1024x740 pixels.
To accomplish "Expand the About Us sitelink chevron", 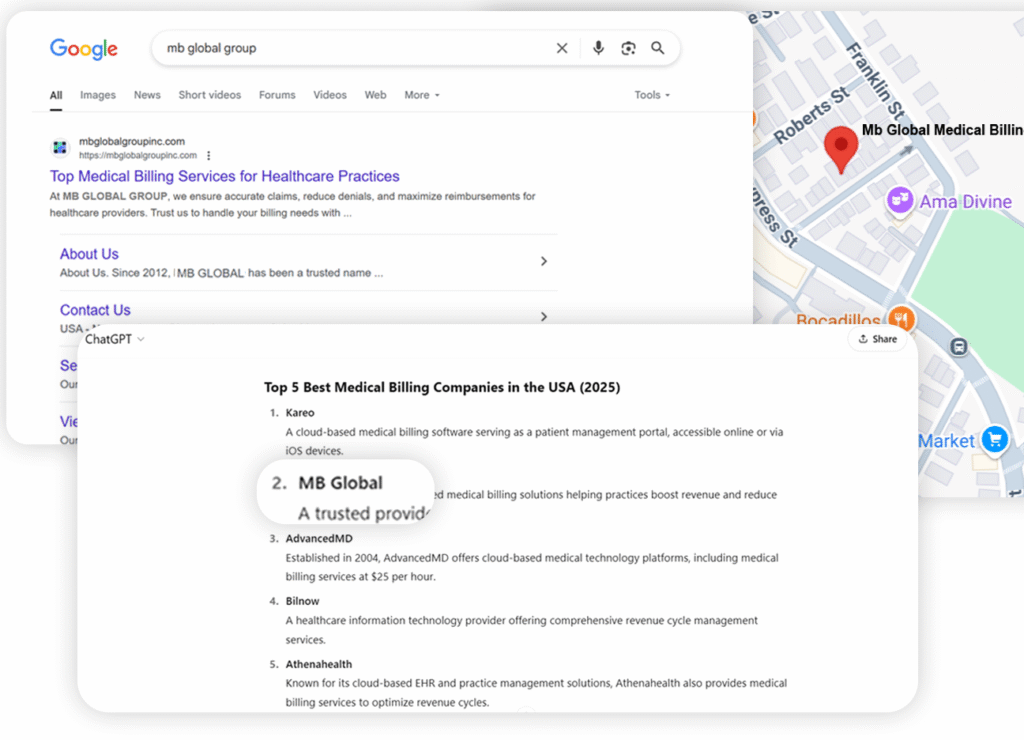I will pyautogui.click(x=543, y=261).
